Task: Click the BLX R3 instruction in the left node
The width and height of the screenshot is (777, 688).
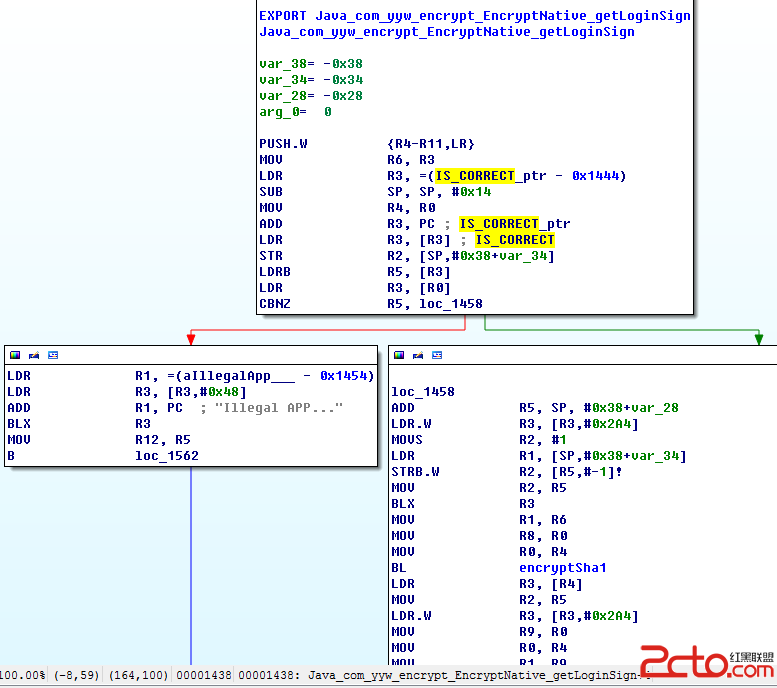Action: point(79,424)
